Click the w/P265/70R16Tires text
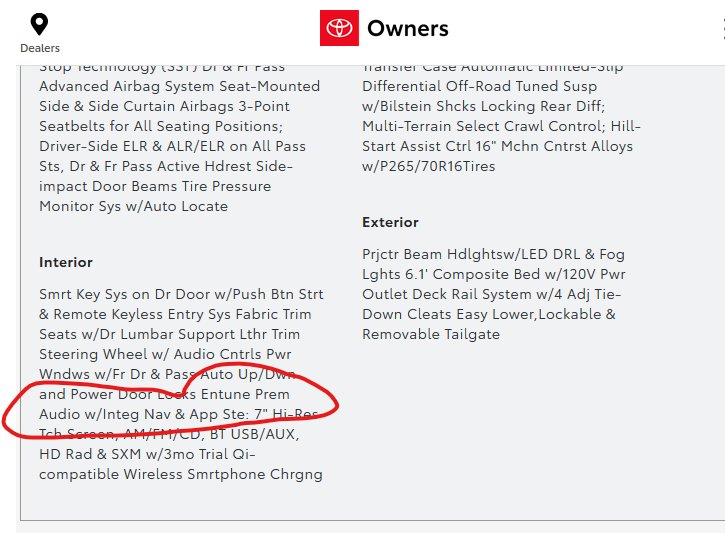 click(429, 166)
